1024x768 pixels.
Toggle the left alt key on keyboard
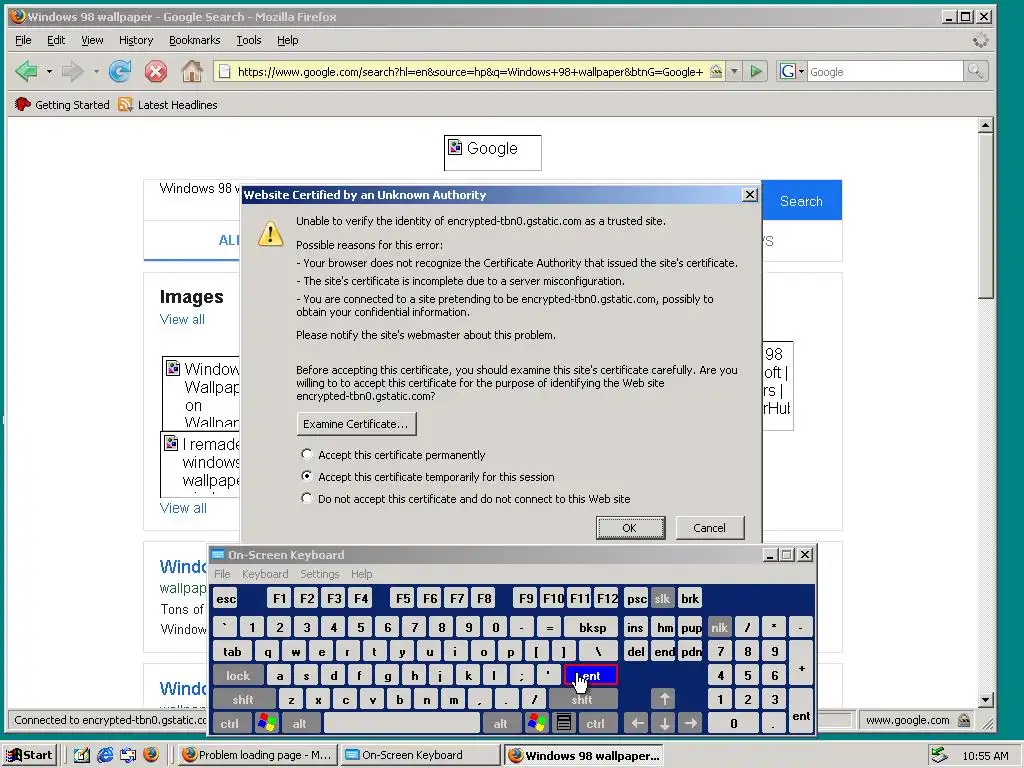(x=300, y=723)
